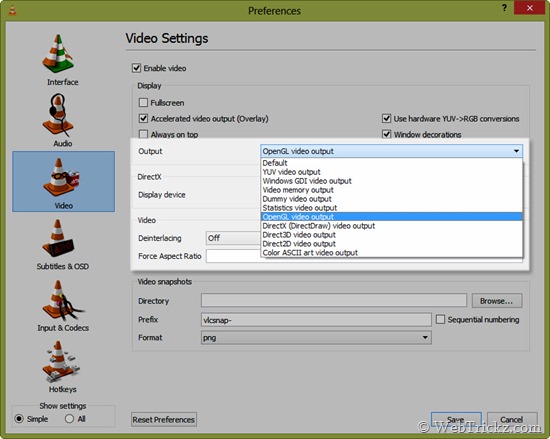Screen dimensions: 550x439
Task: Choose Direct3D video output from list
Action: (299, 235)
